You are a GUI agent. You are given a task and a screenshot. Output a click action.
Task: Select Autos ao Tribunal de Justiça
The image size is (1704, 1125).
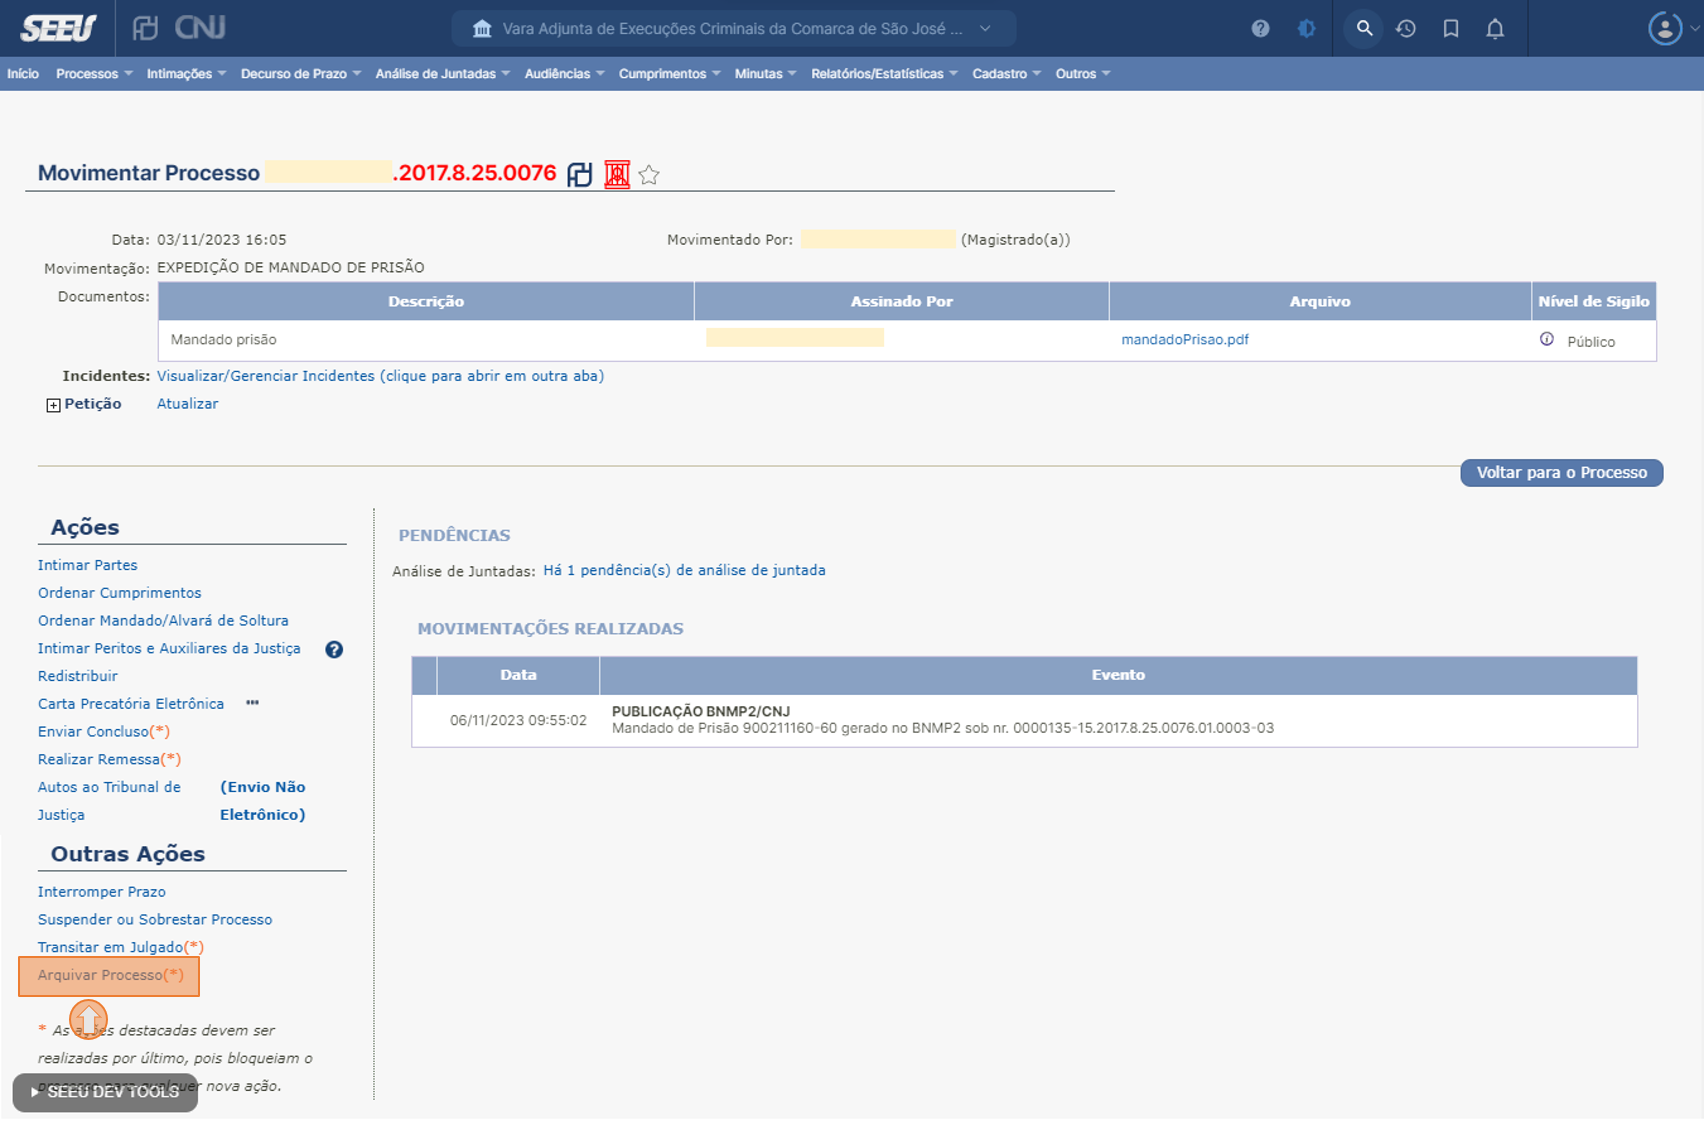tap(109, 801)
